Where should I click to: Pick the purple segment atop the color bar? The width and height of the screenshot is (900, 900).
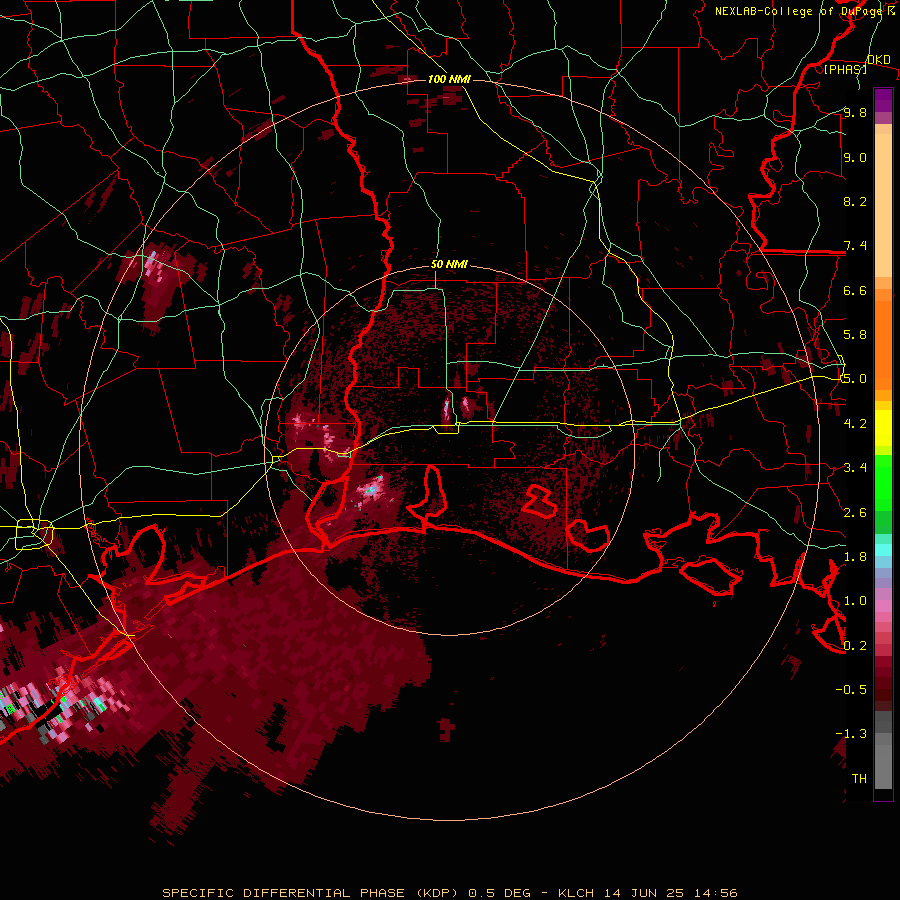click(883, 100)
